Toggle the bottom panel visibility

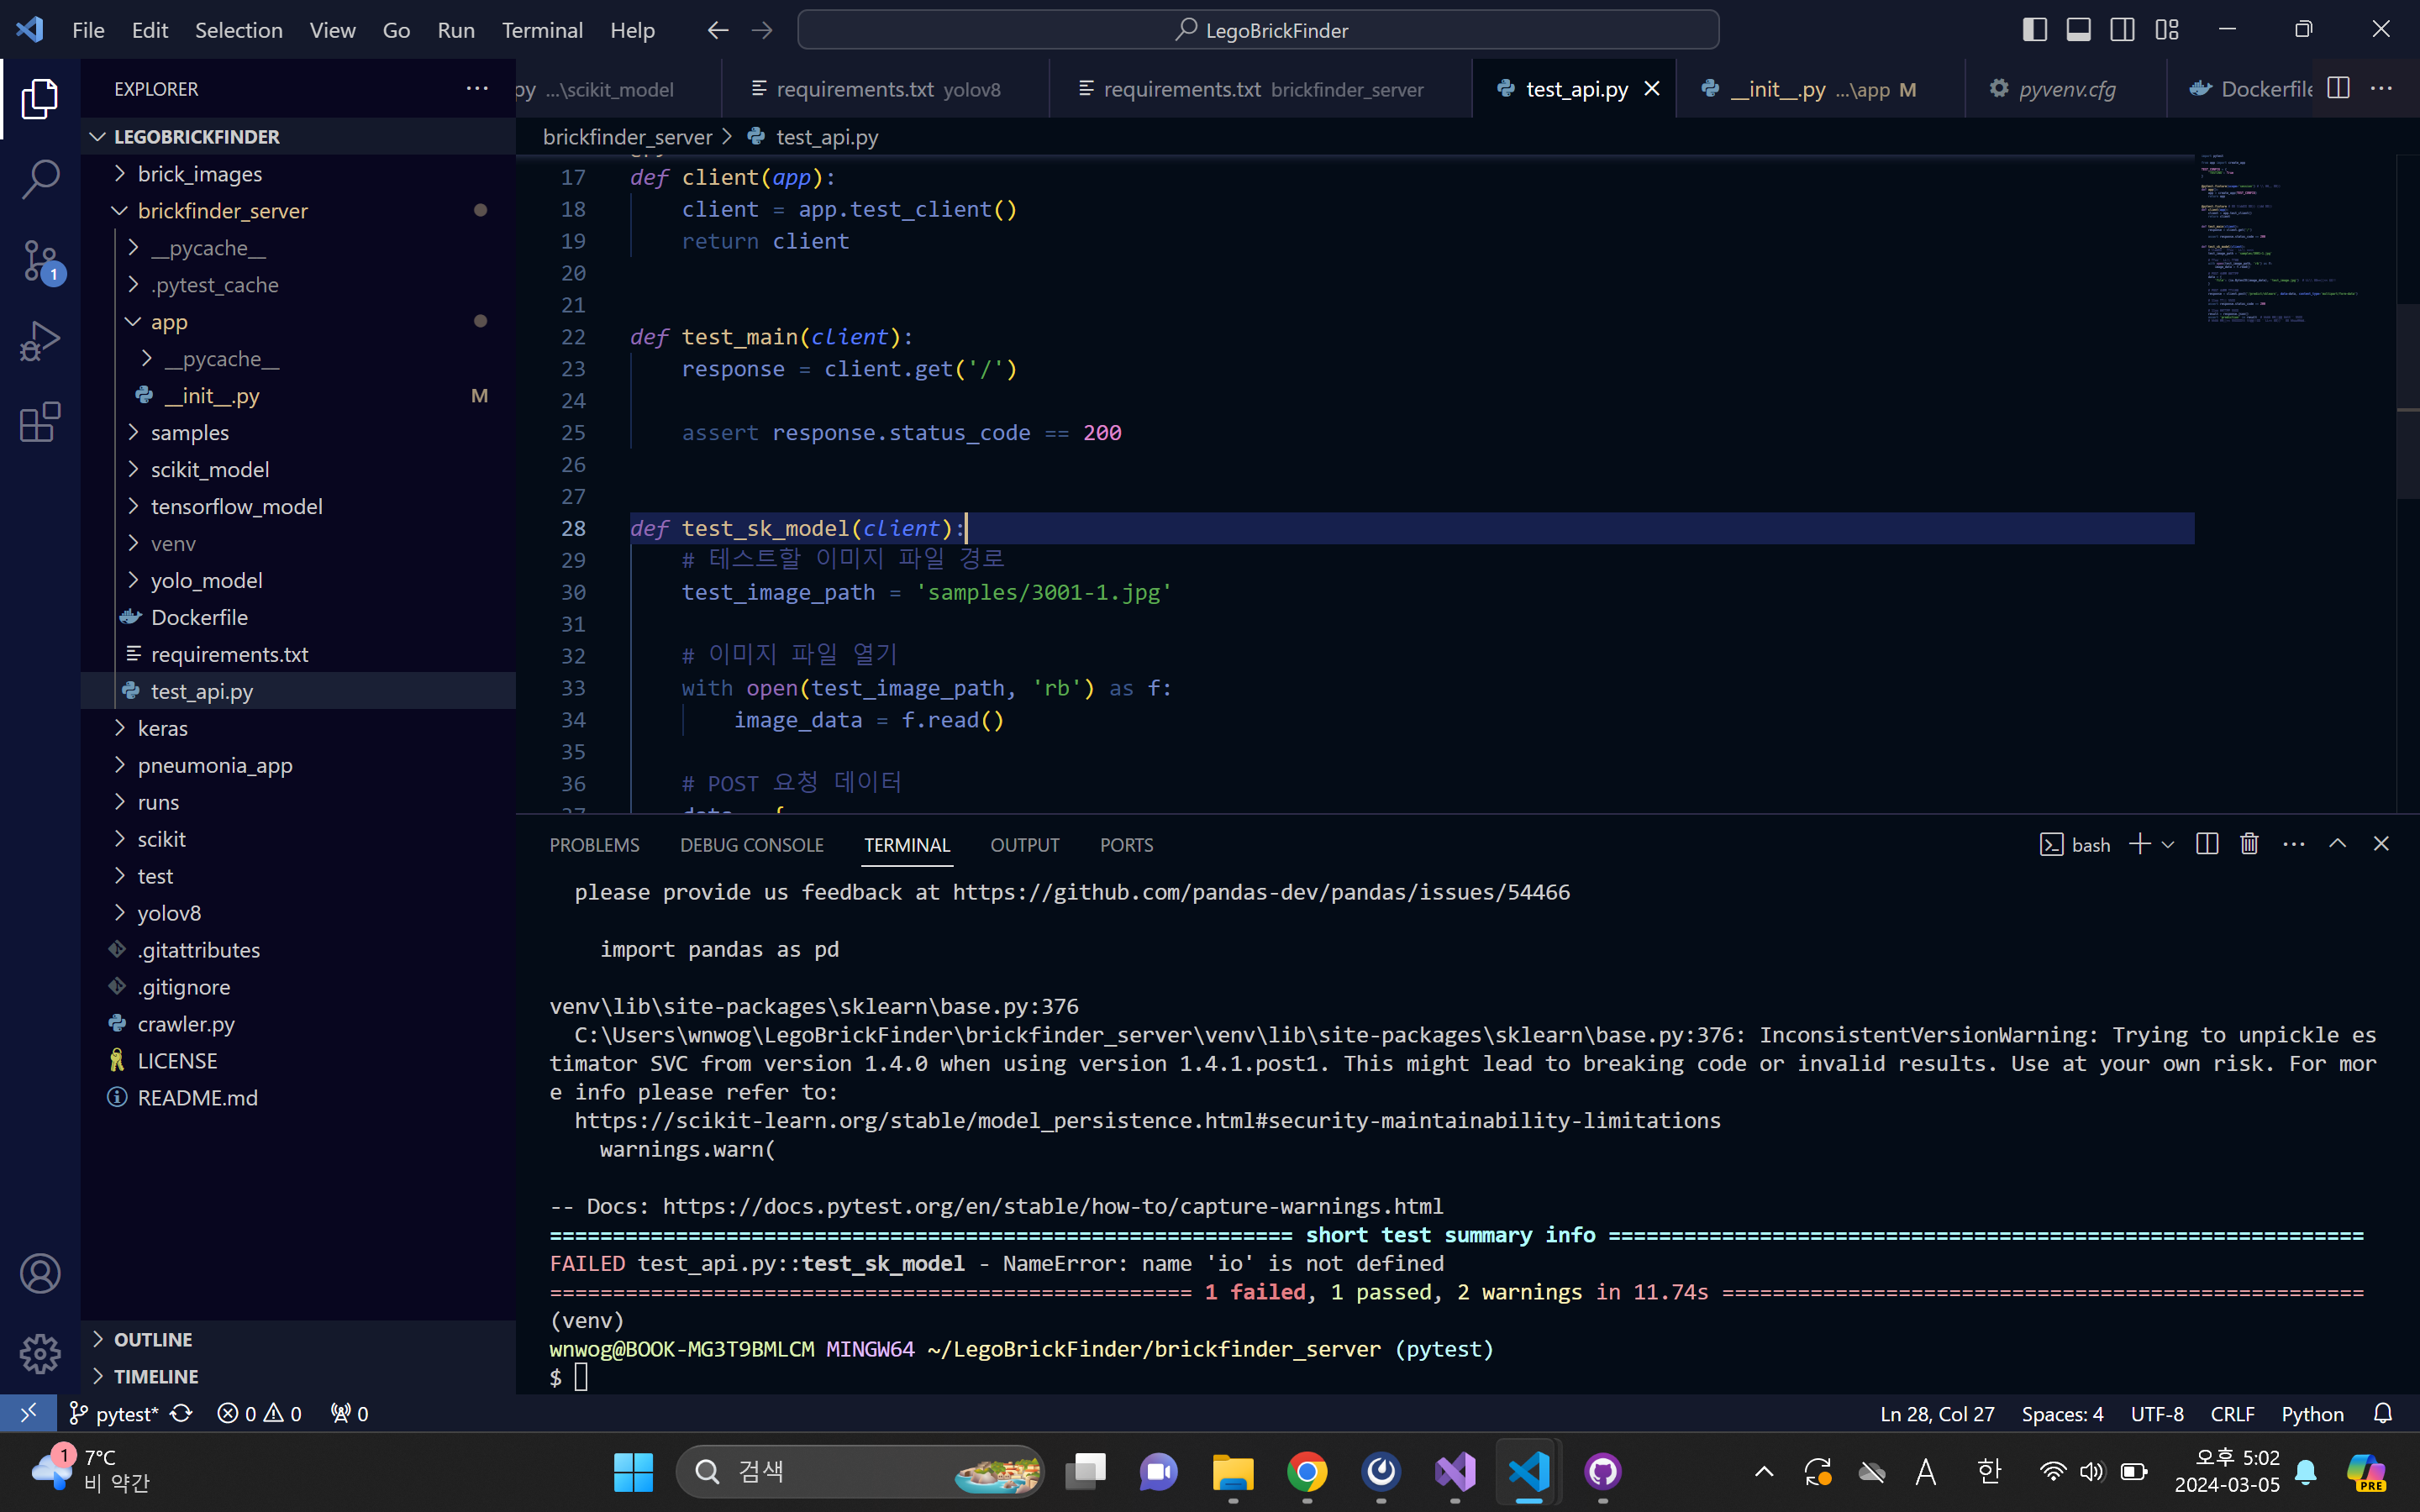pyautogui.click(x=2078, y=30)
